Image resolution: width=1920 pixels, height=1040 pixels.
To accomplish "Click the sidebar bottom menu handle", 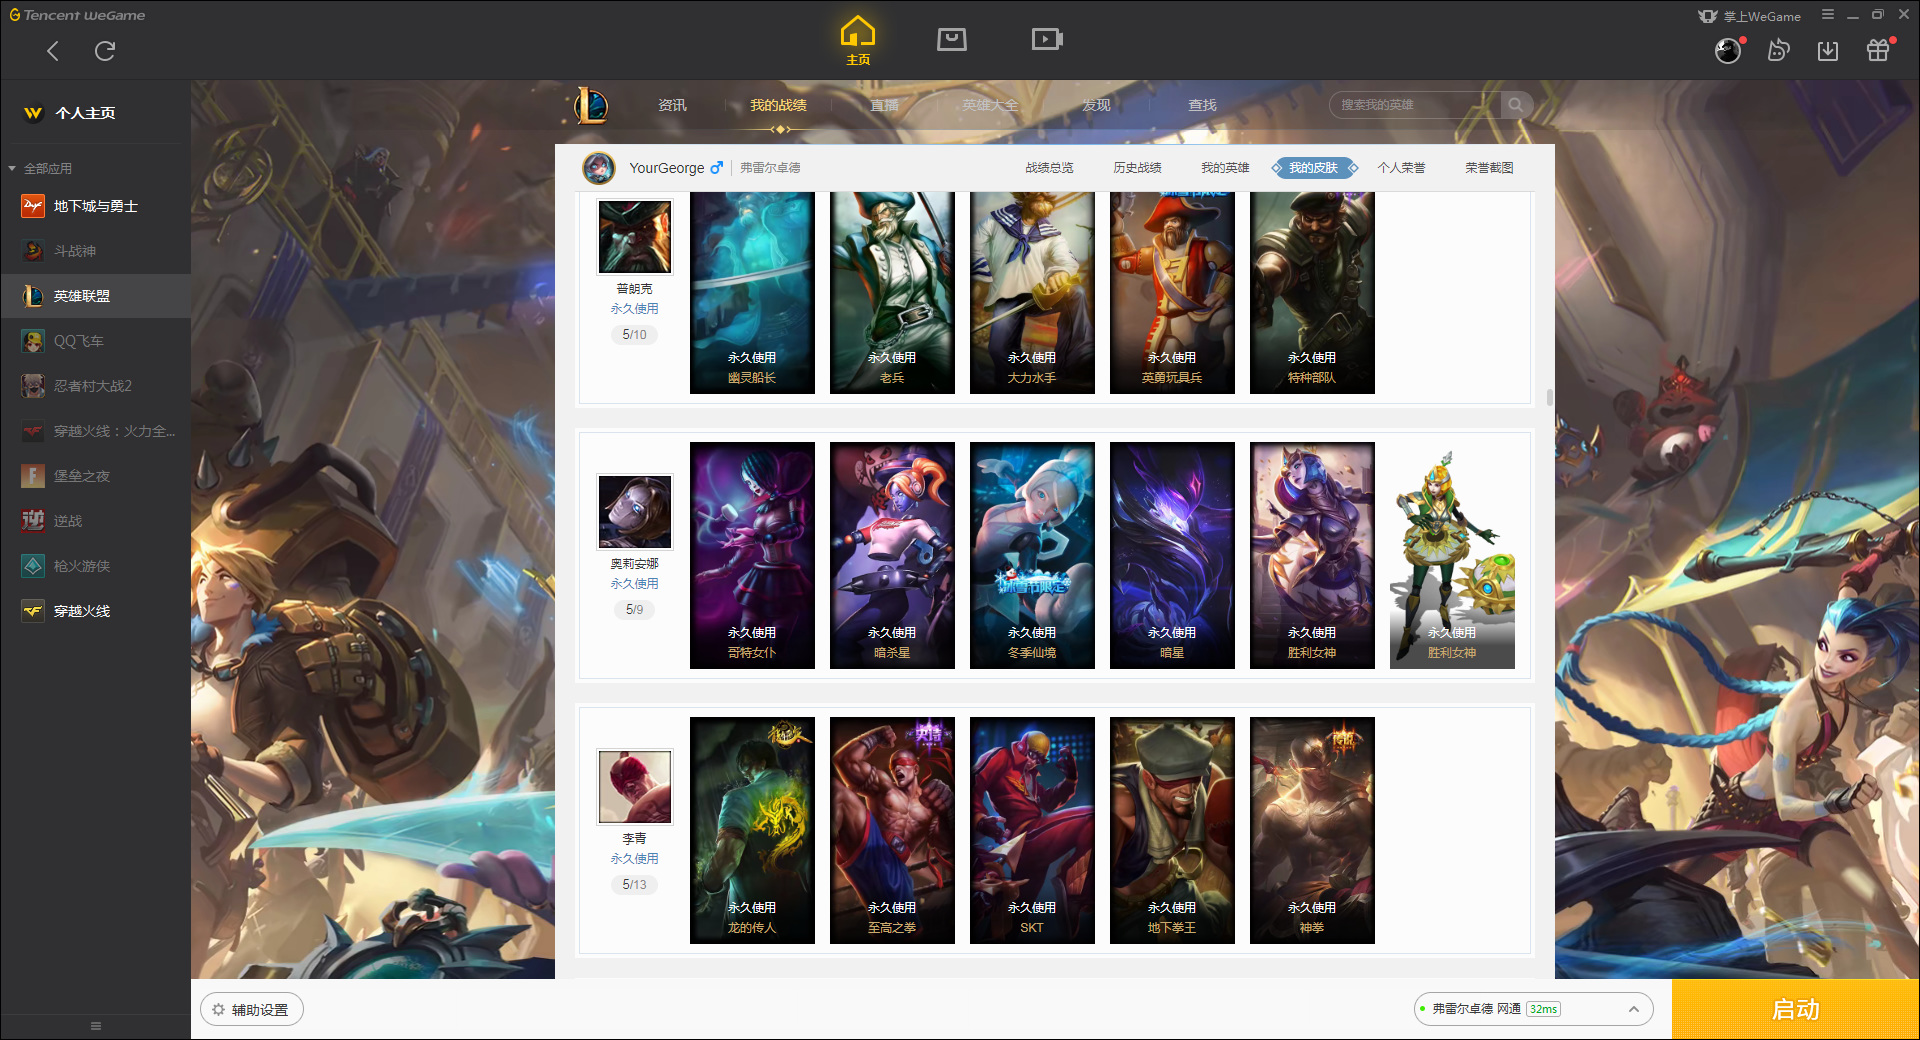I will pyautogui.click(x=96, y=1026).
